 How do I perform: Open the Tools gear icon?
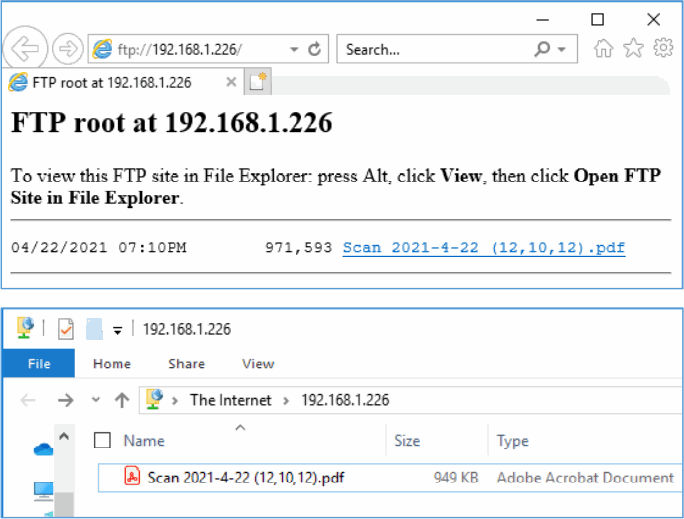[663, 48]
